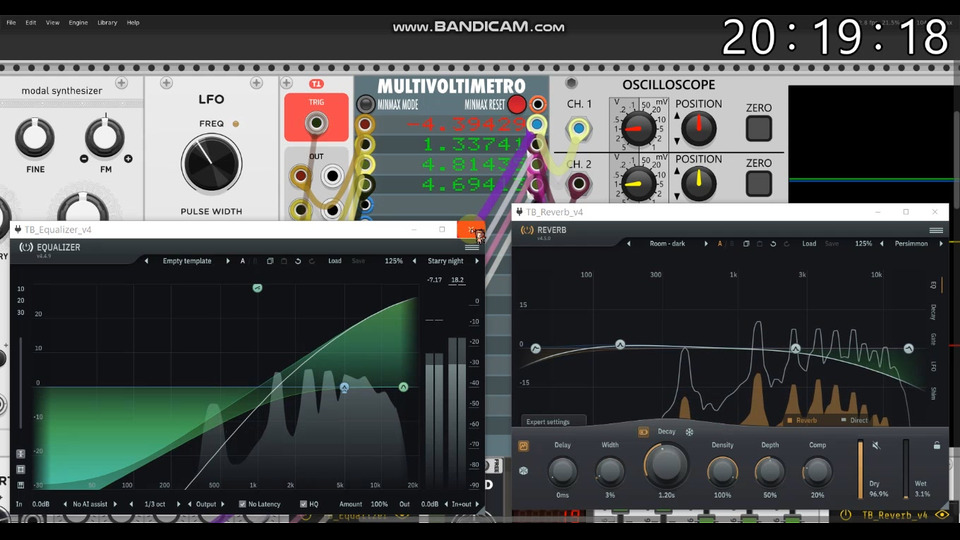
Task: Select next Reverb skin after Persimmon
Action: (x=941, y=244)
